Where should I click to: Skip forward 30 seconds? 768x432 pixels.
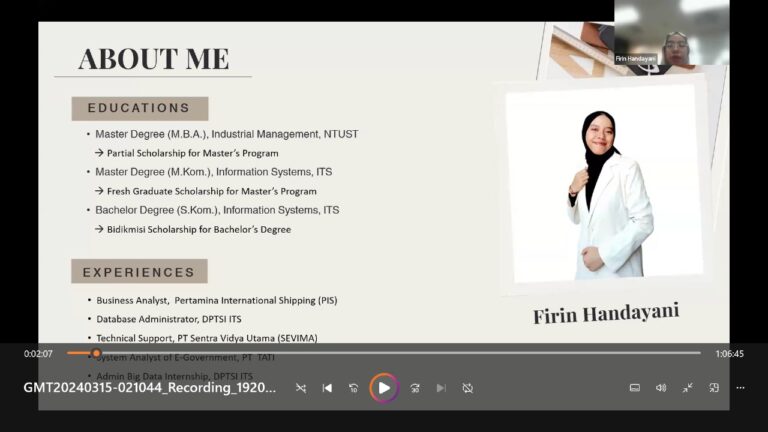coord(415,388)
